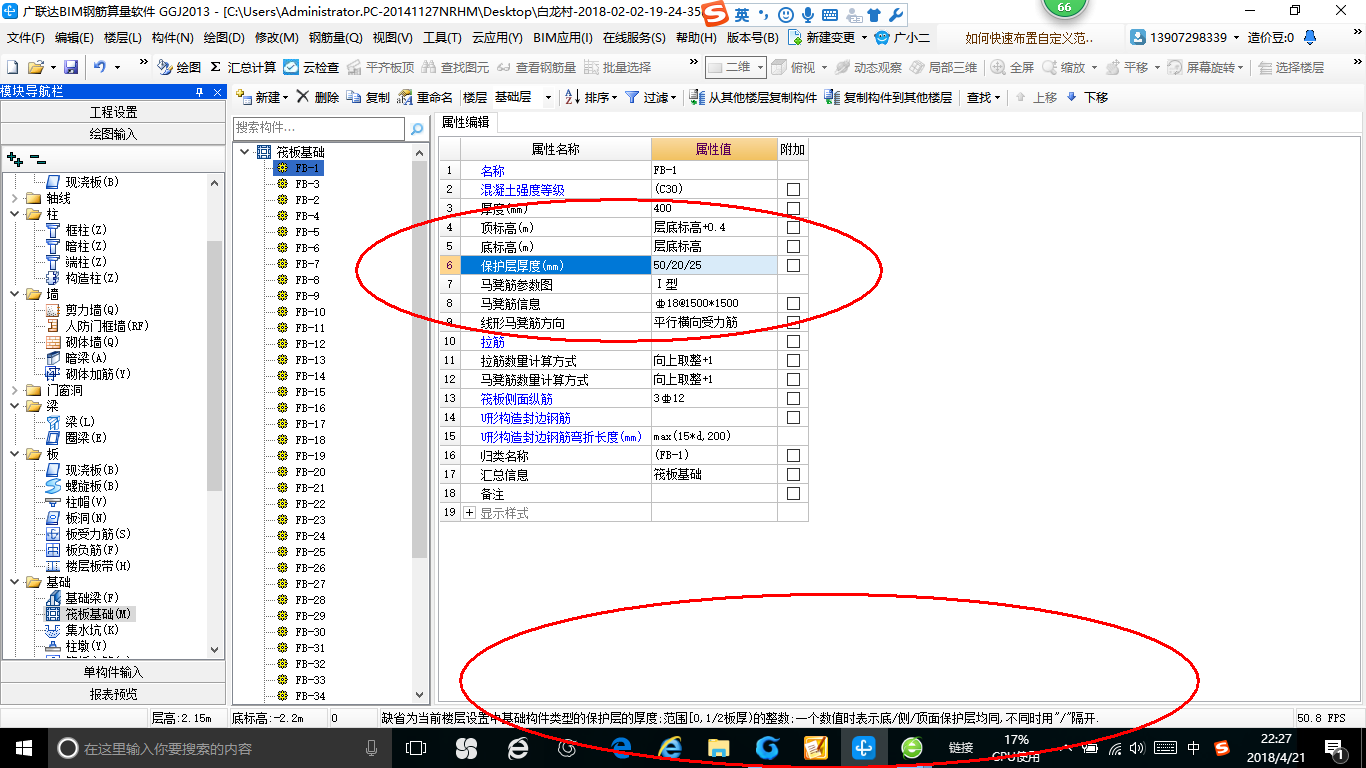Click Windows Start button

23,748
